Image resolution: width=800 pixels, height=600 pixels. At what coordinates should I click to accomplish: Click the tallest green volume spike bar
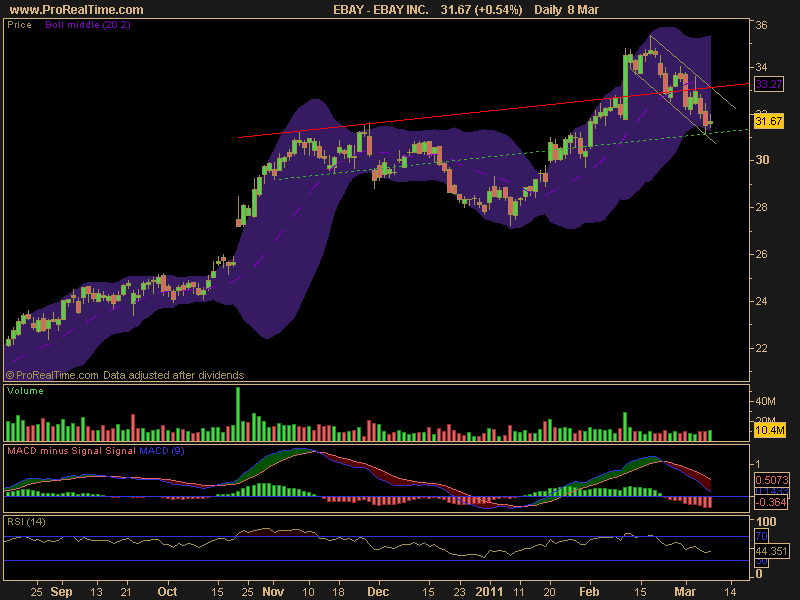pos(238,414)
